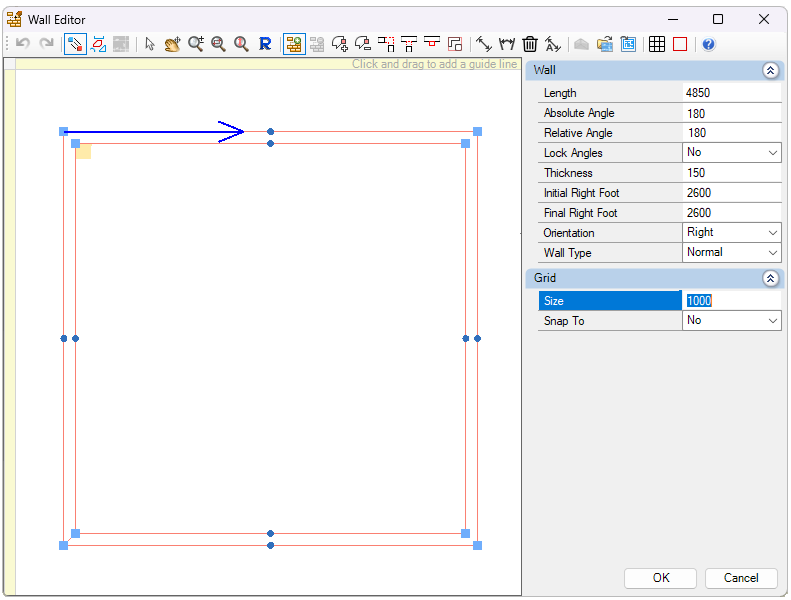Select the 'Wall Type' property label
The image size is (791, 600).
pyautogui.click(x=568, y=253)
